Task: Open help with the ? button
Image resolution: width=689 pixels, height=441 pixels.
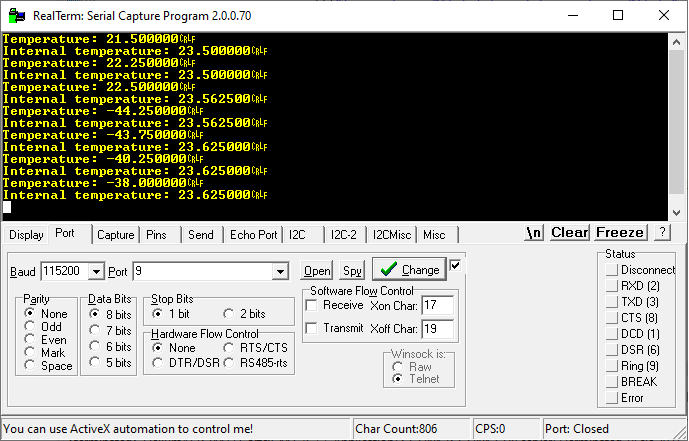Action: (x=662, y=232)
